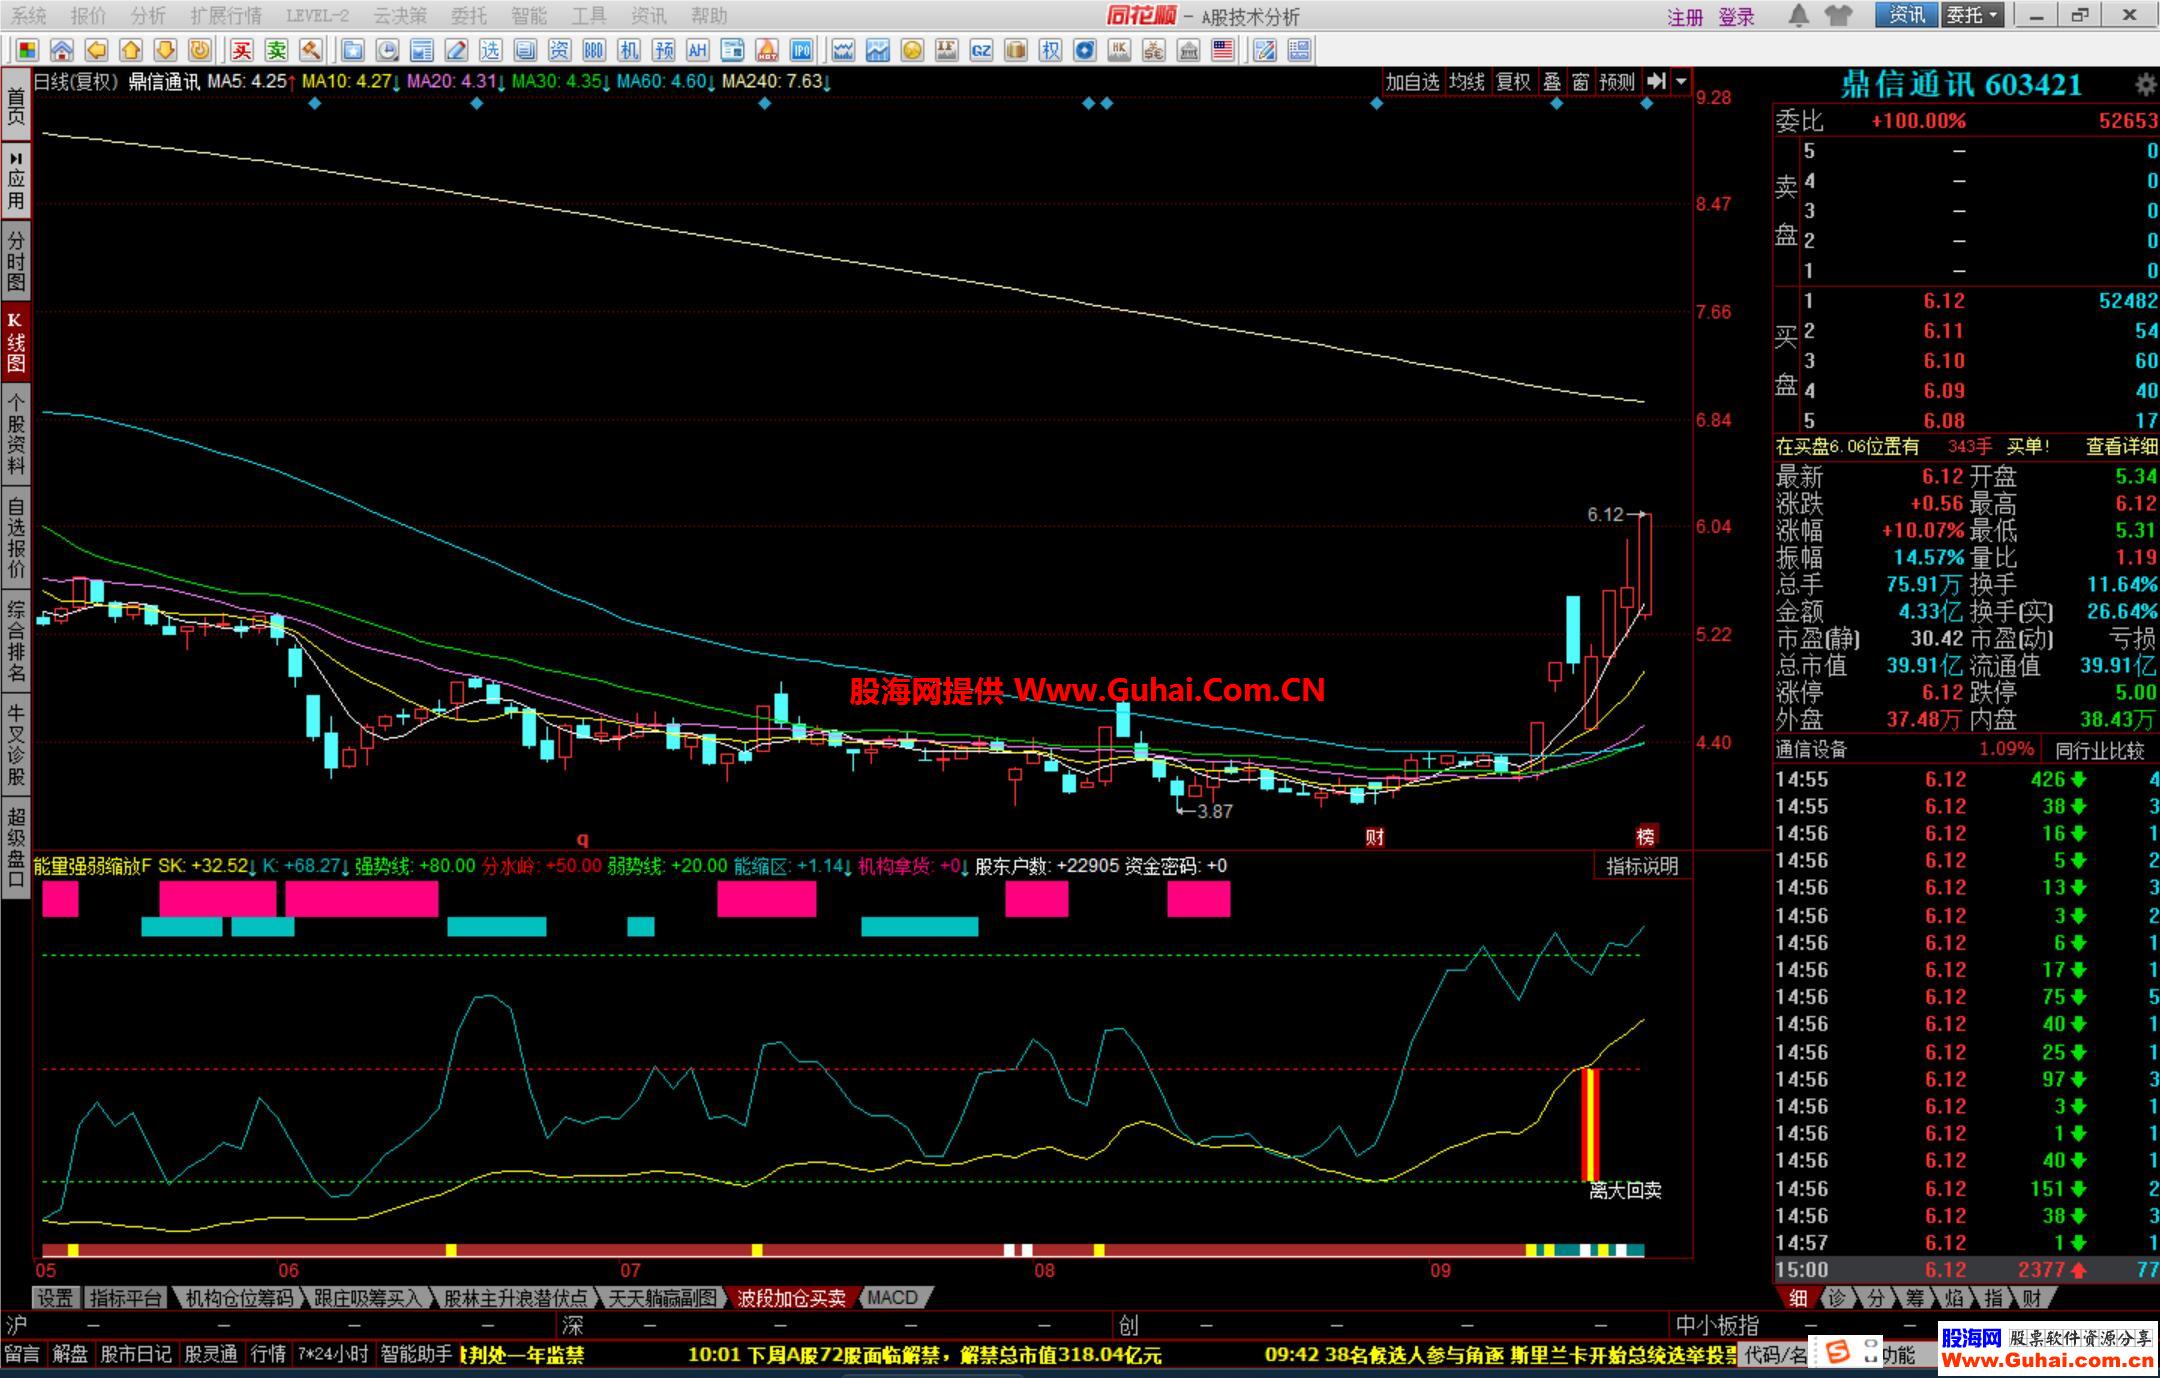
Task: Click the pencil drawing tool icon
Action: (x=456, y=50)
